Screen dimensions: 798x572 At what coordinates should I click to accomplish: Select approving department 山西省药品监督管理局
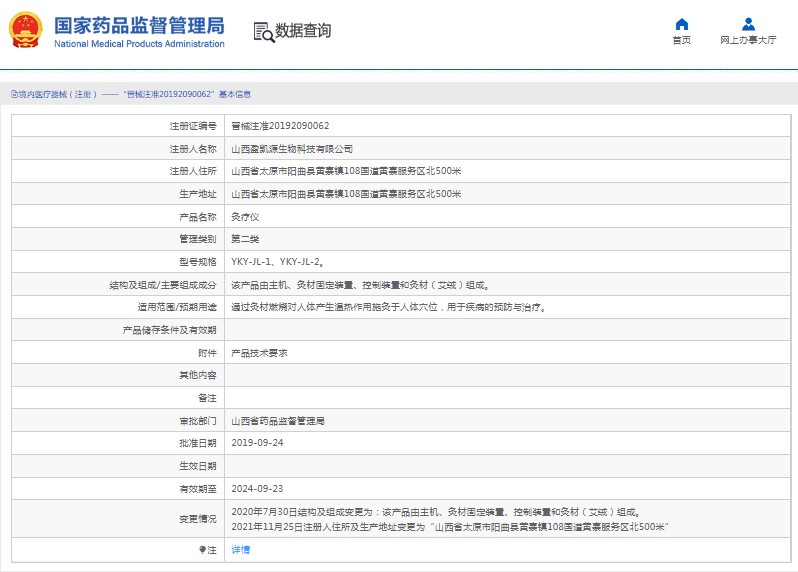278,421
